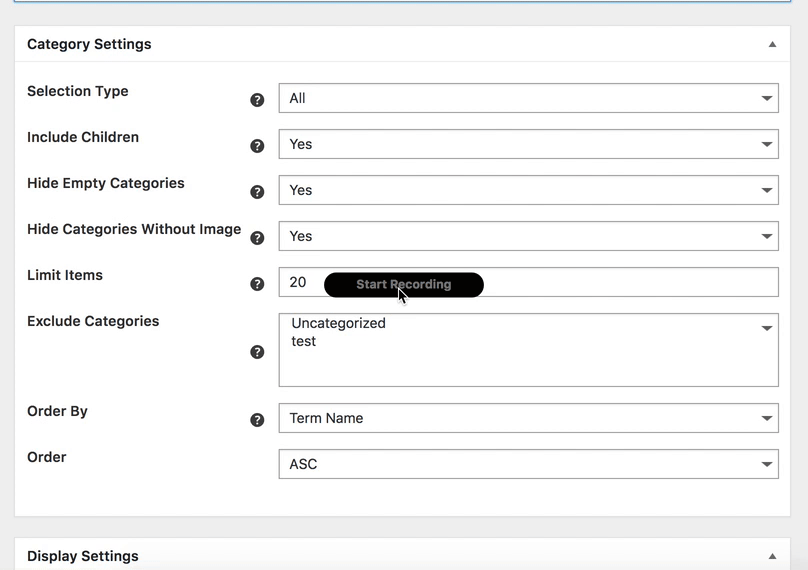The image size is (808, 570).
Task: Collapse the Display Settings panel arrow
Action: 772,556
